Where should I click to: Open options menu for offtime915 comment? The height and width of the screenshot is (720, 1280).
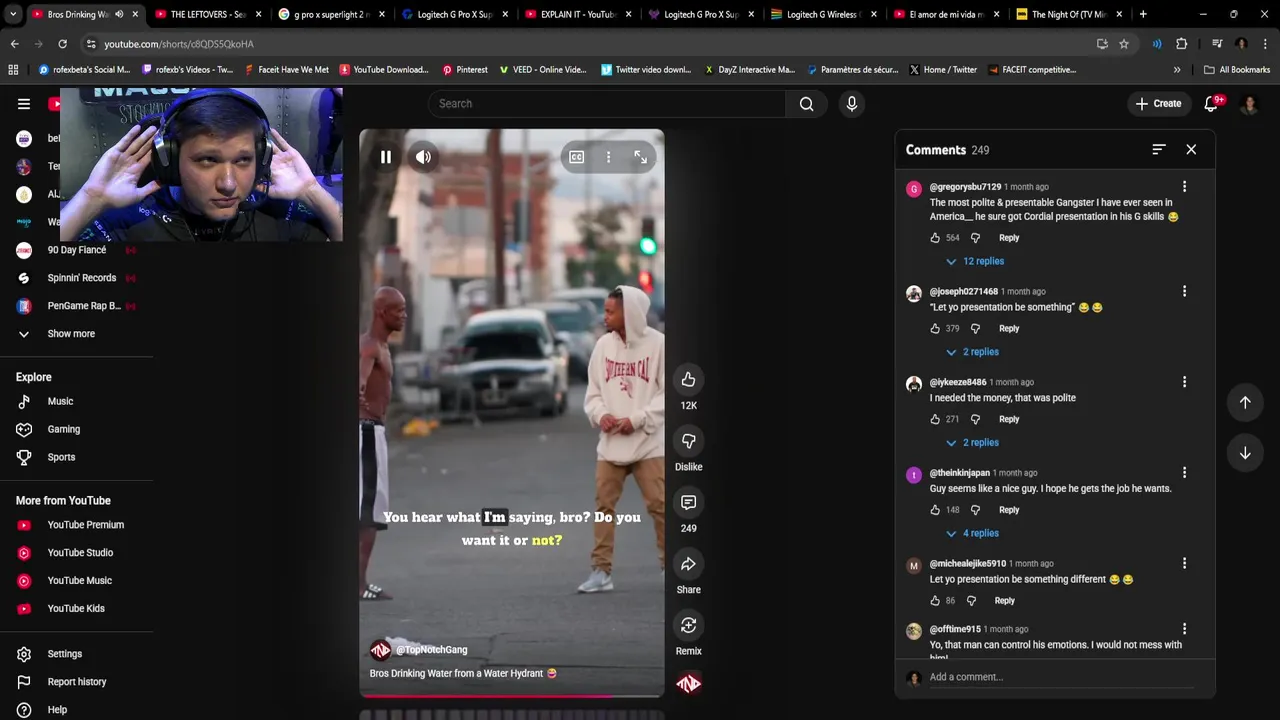point(1184,629)
